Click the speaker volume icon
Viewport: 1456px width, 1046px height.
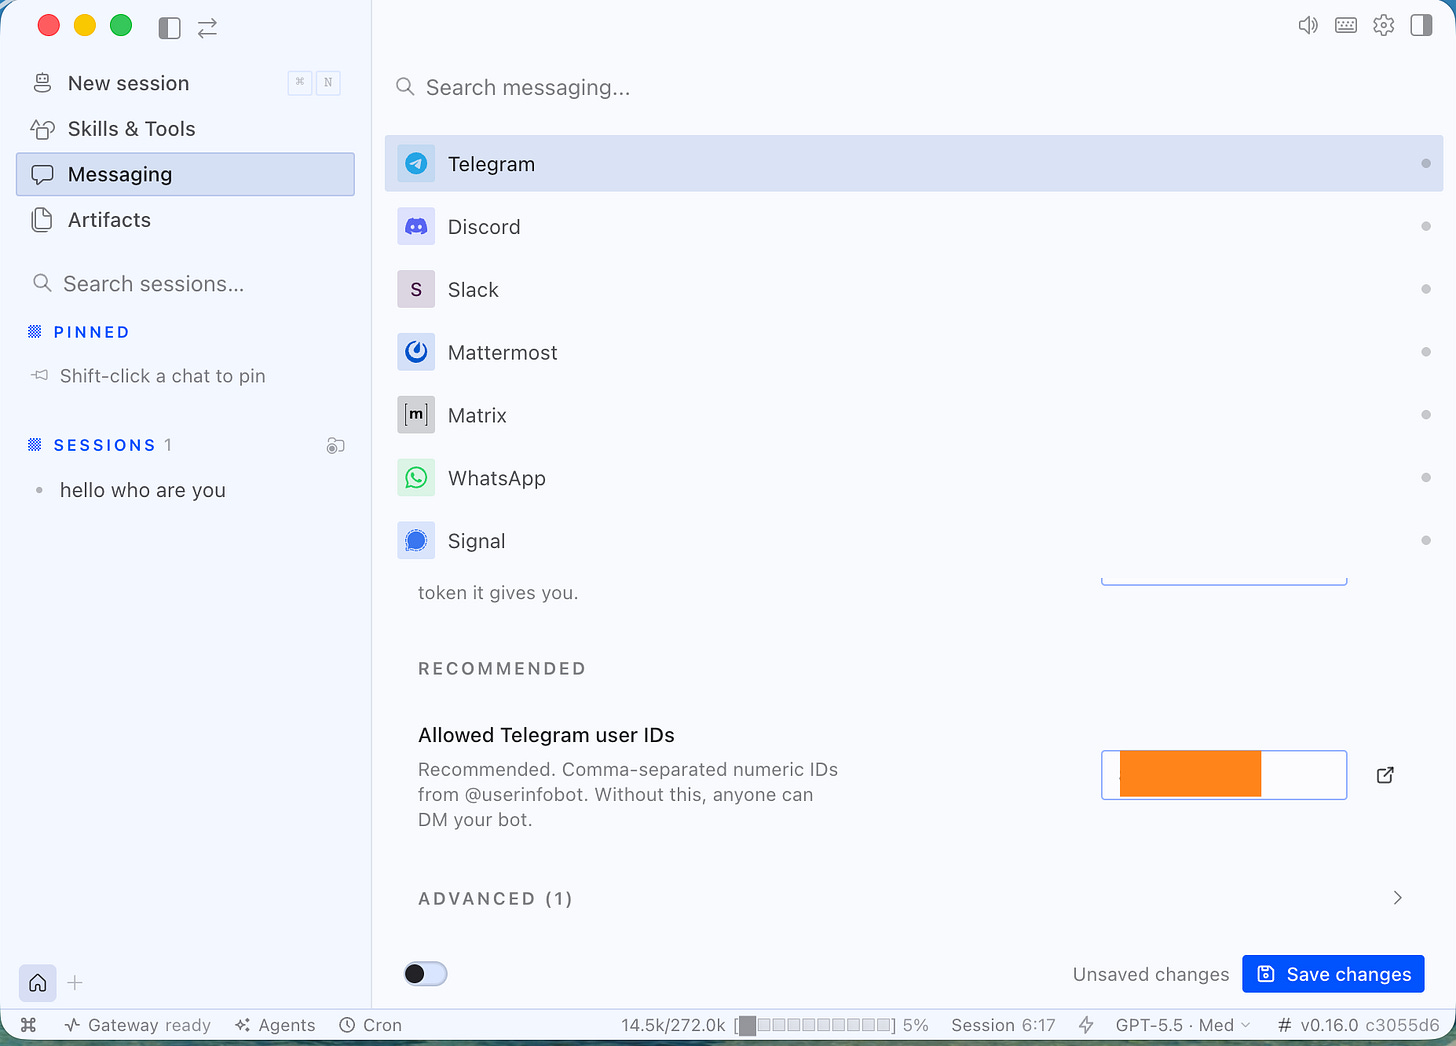point(1308,25)
